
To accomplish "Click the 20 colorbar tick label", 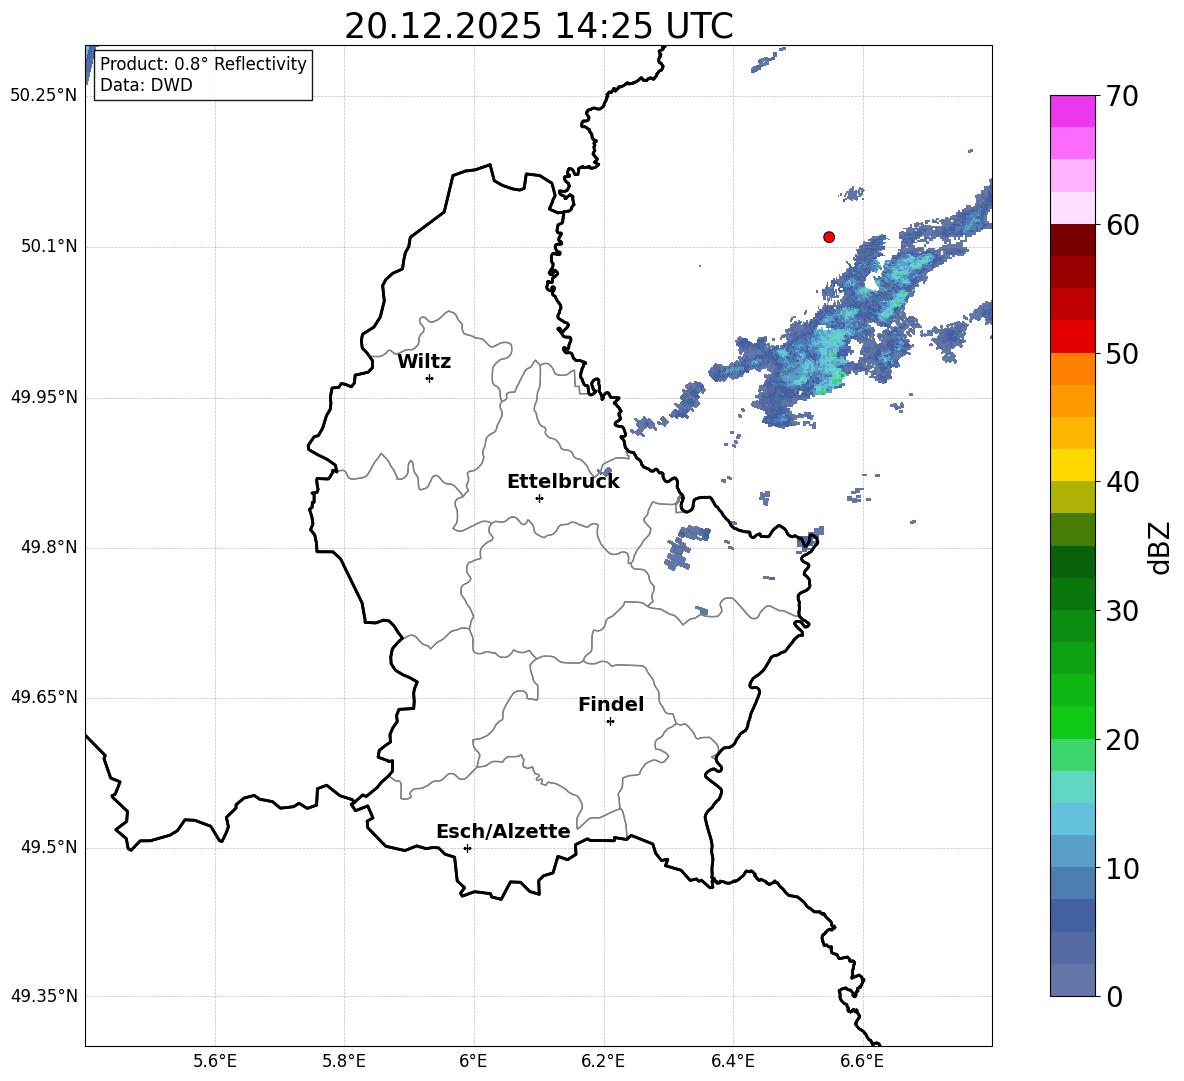I will click(x=1123, y=740).
